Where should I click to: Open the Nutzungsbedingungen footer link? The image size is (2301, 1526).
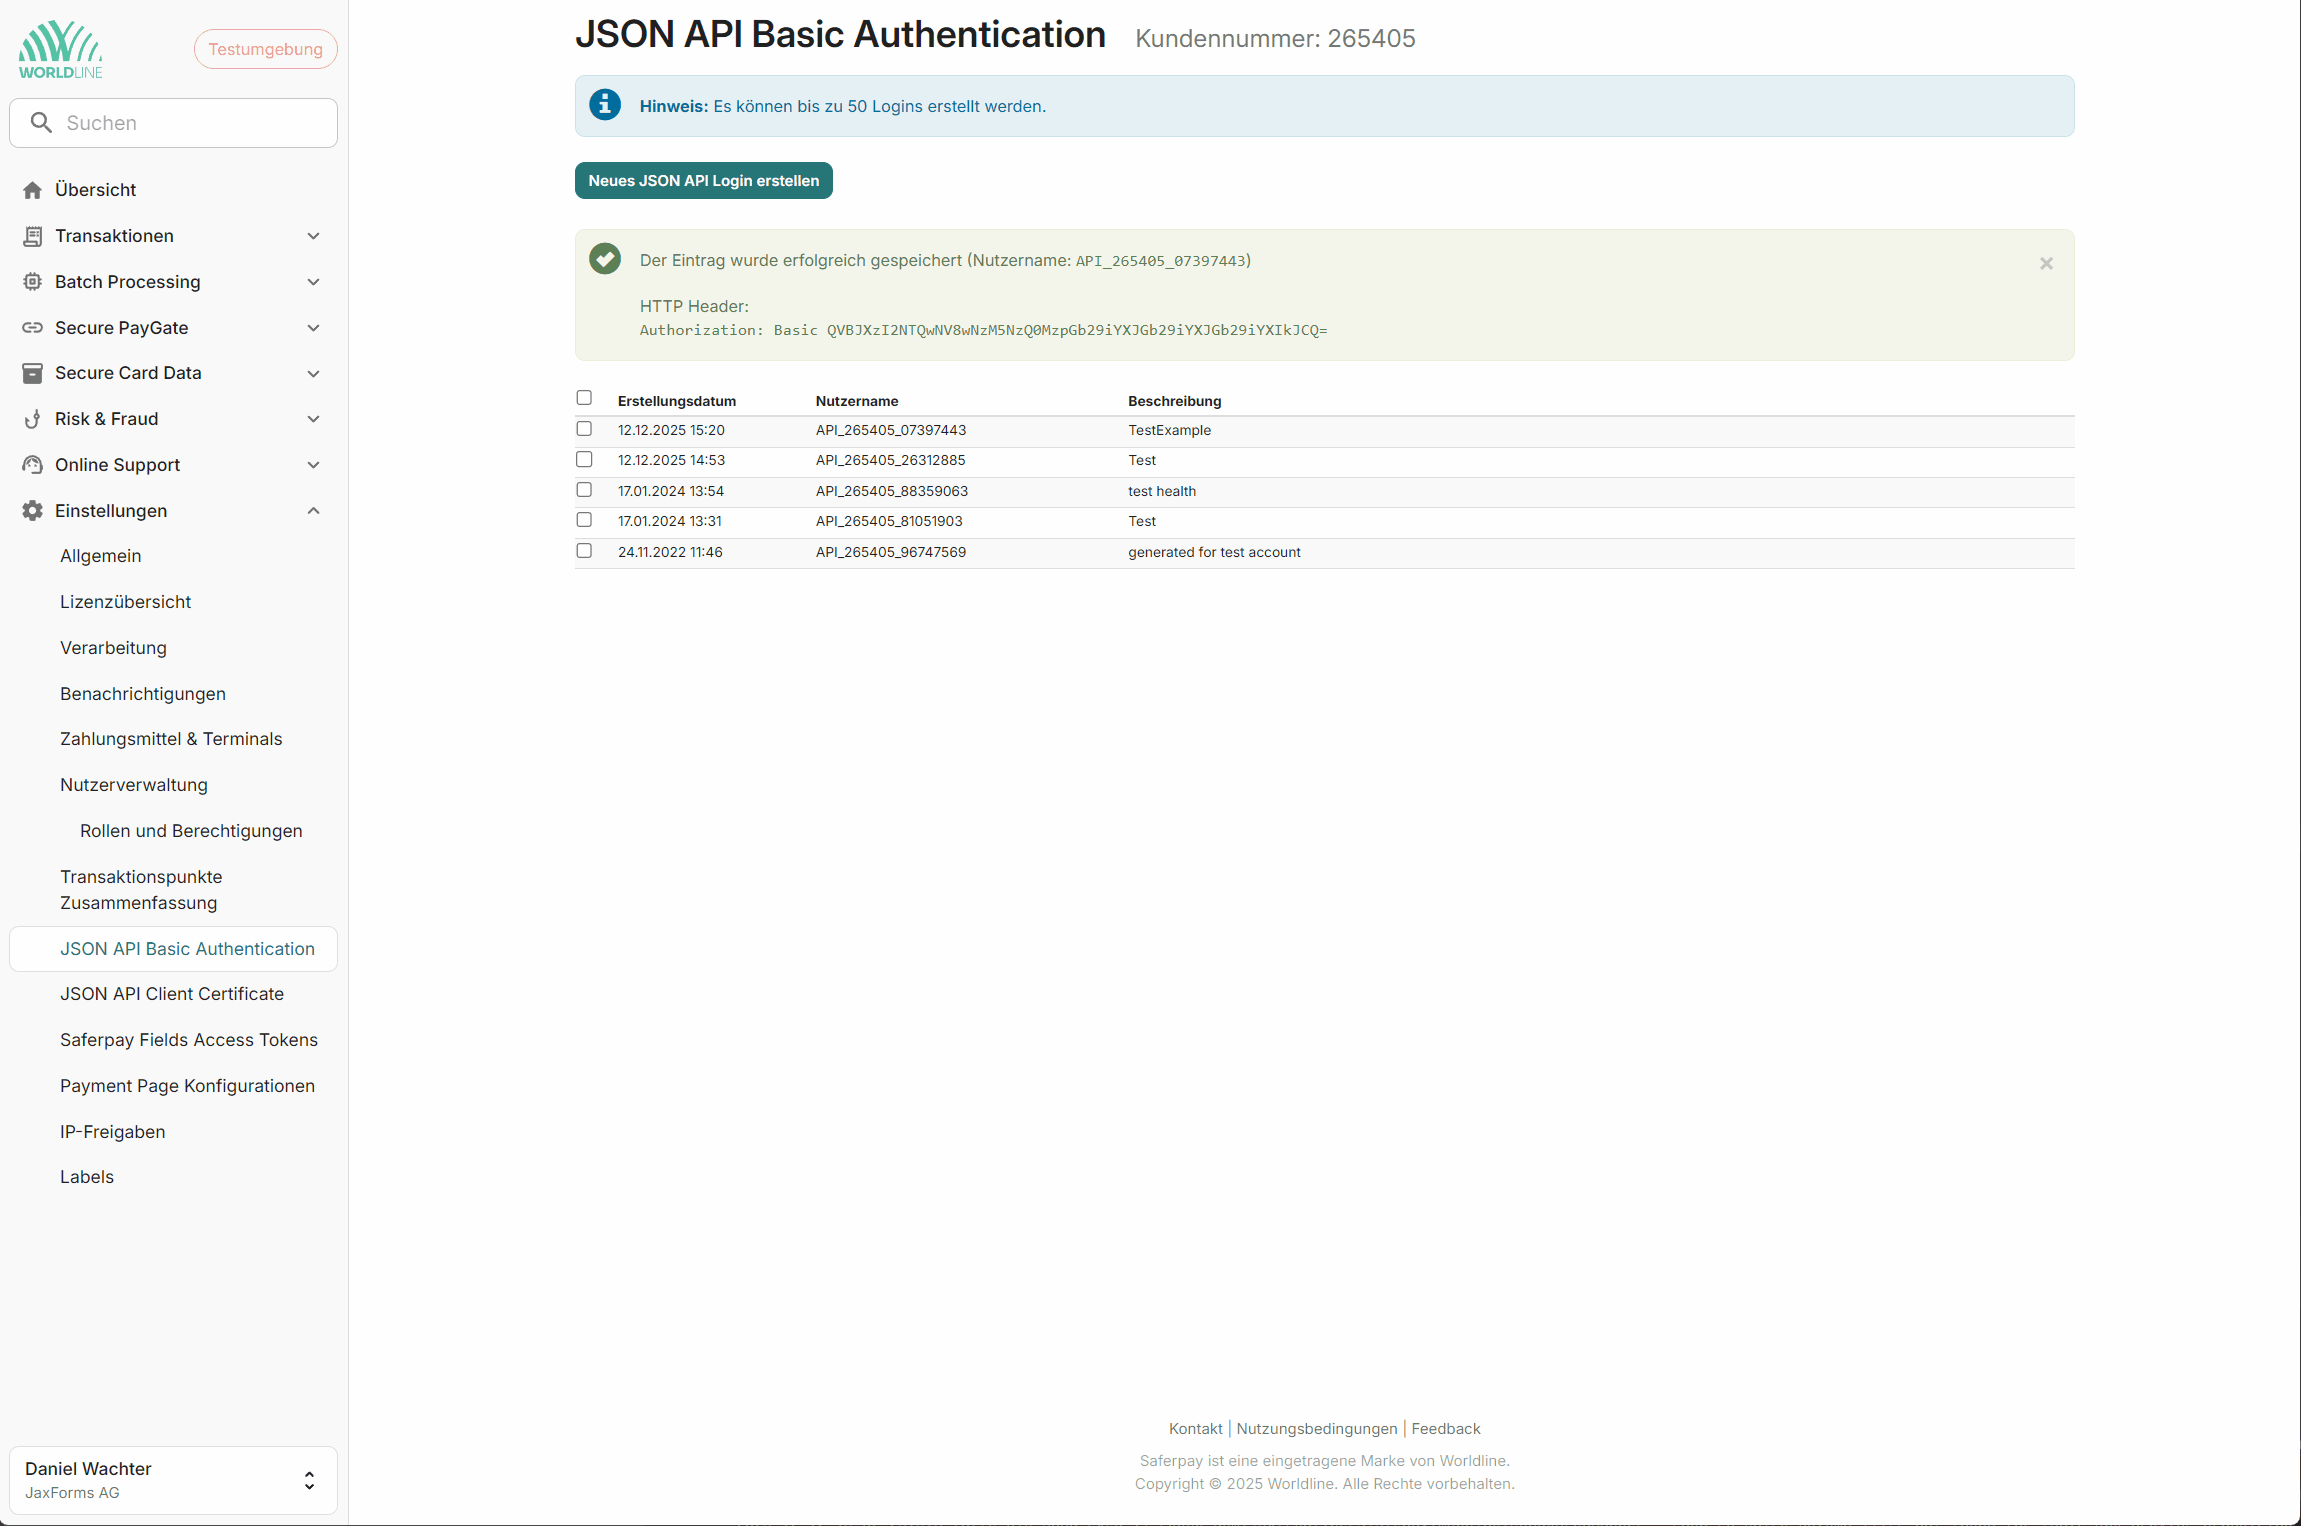1316,1429
